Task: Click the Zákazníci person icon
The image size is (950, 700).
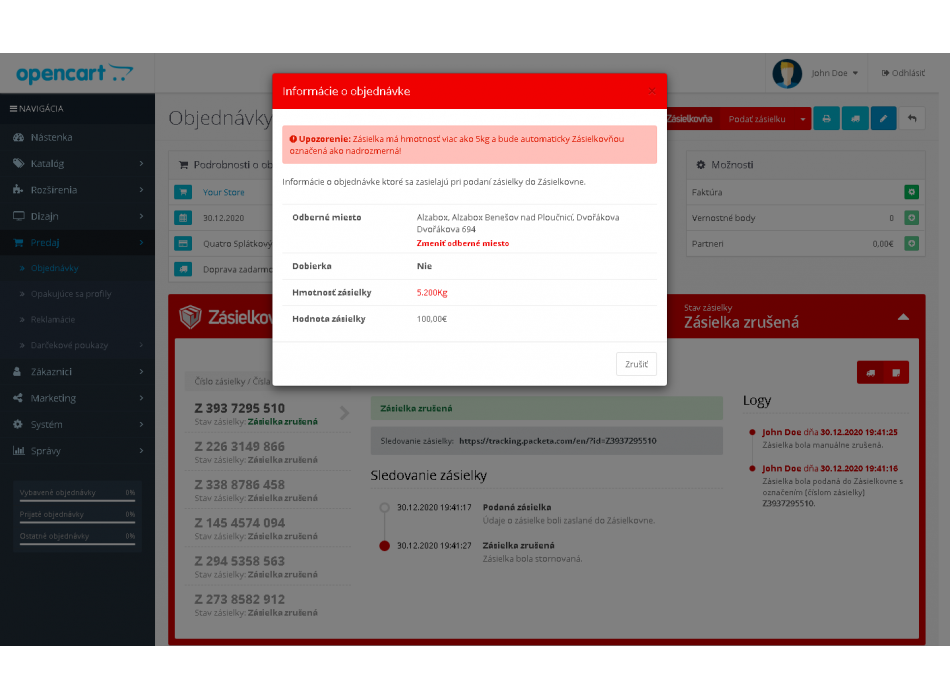Action: [x=18, y=372]
